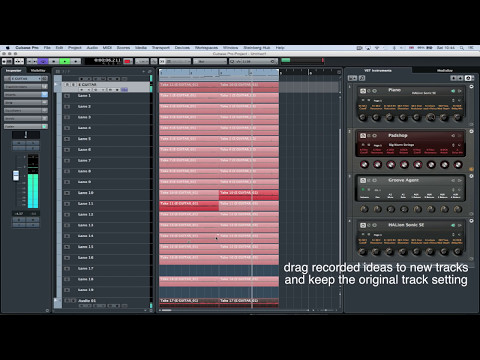The width and height of the screenshot is (480, 360).
Task: Open the snap type dropdown in toolbar
Action: 179,61
